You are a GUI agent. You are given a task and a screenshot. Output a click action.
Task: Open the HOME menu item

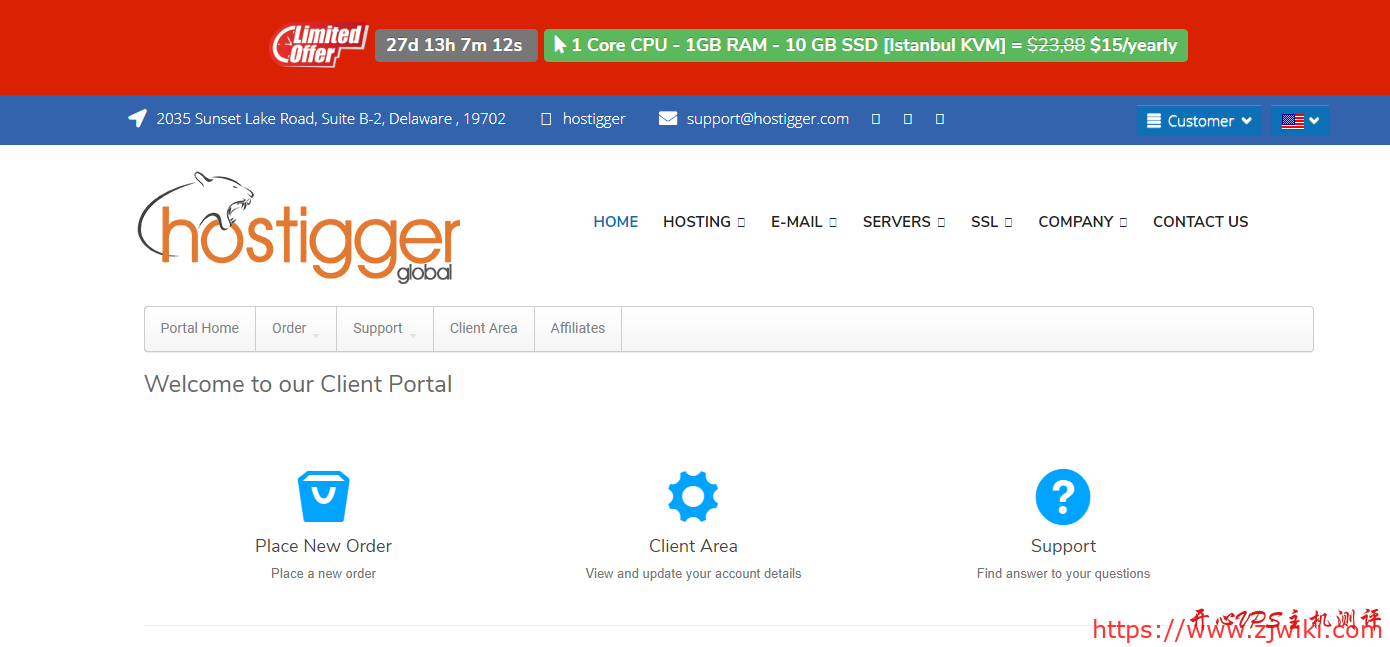(x=615, y=221)
